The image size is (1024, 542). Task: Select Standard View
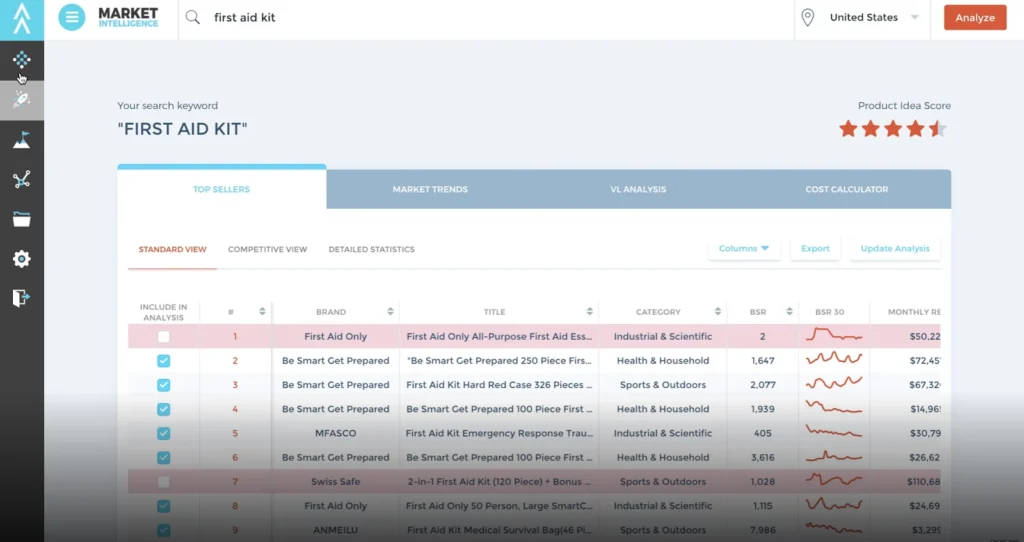(x=172, y=249)
